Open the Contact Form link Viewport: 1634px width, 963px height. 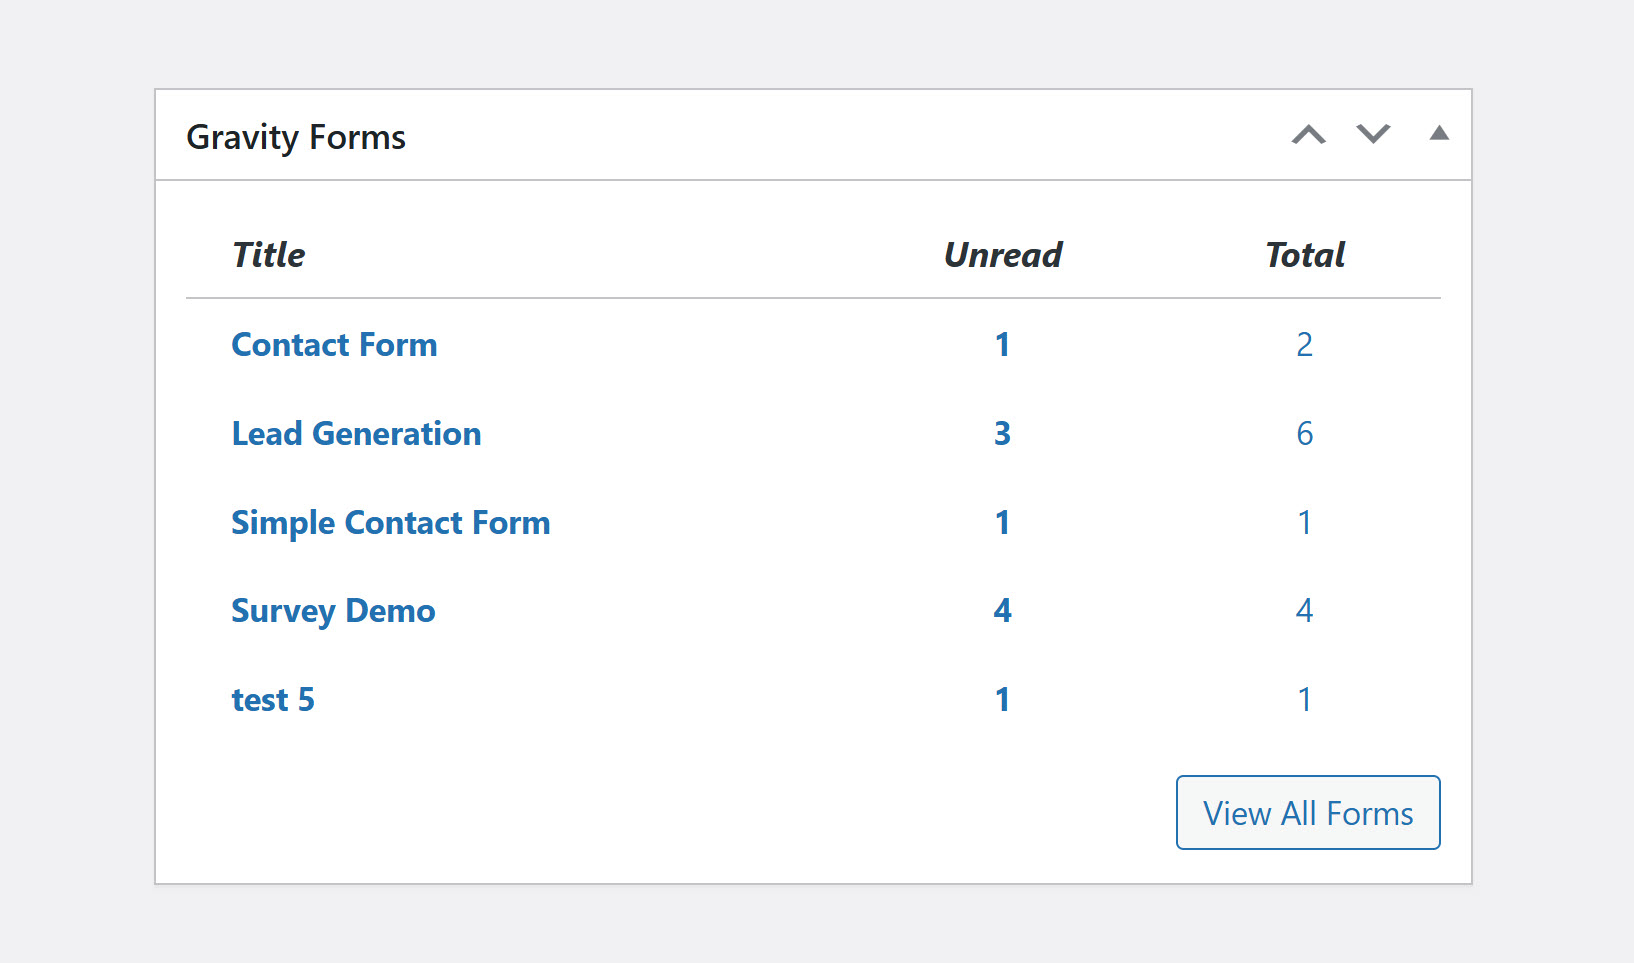click(334, 345)
